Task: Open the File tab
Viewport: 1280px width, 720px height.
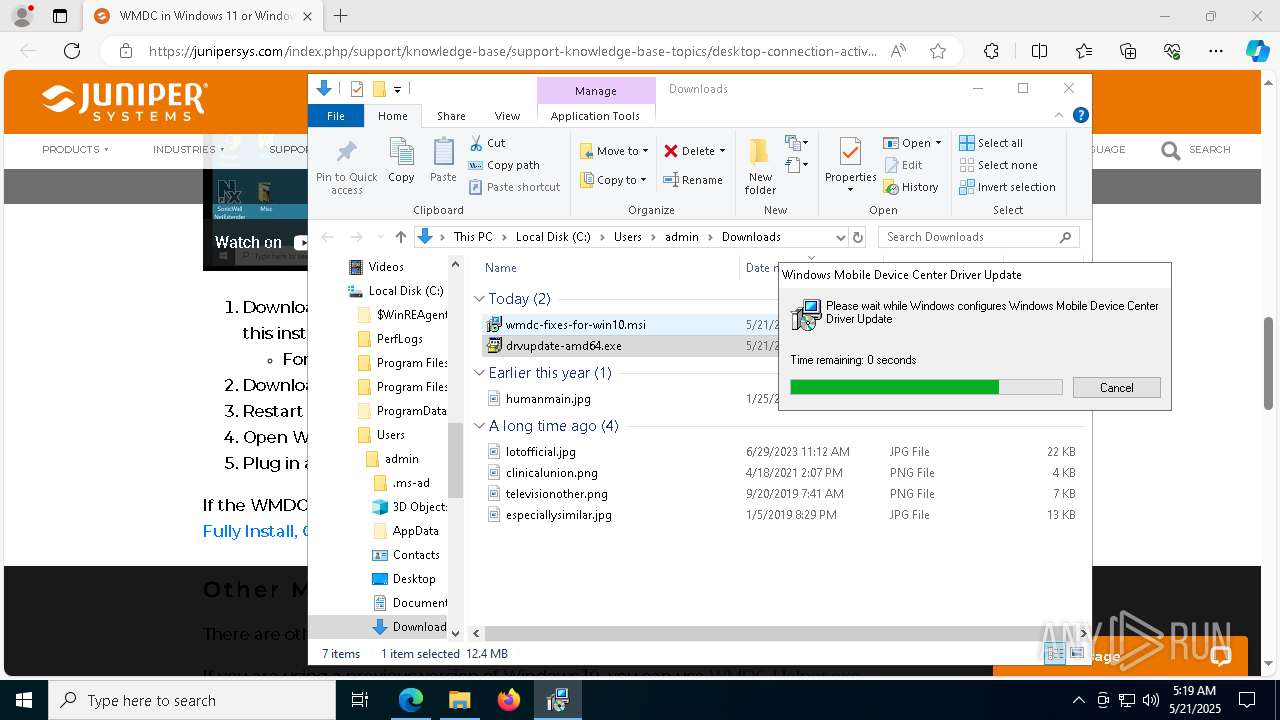Action: click(336, 116)
